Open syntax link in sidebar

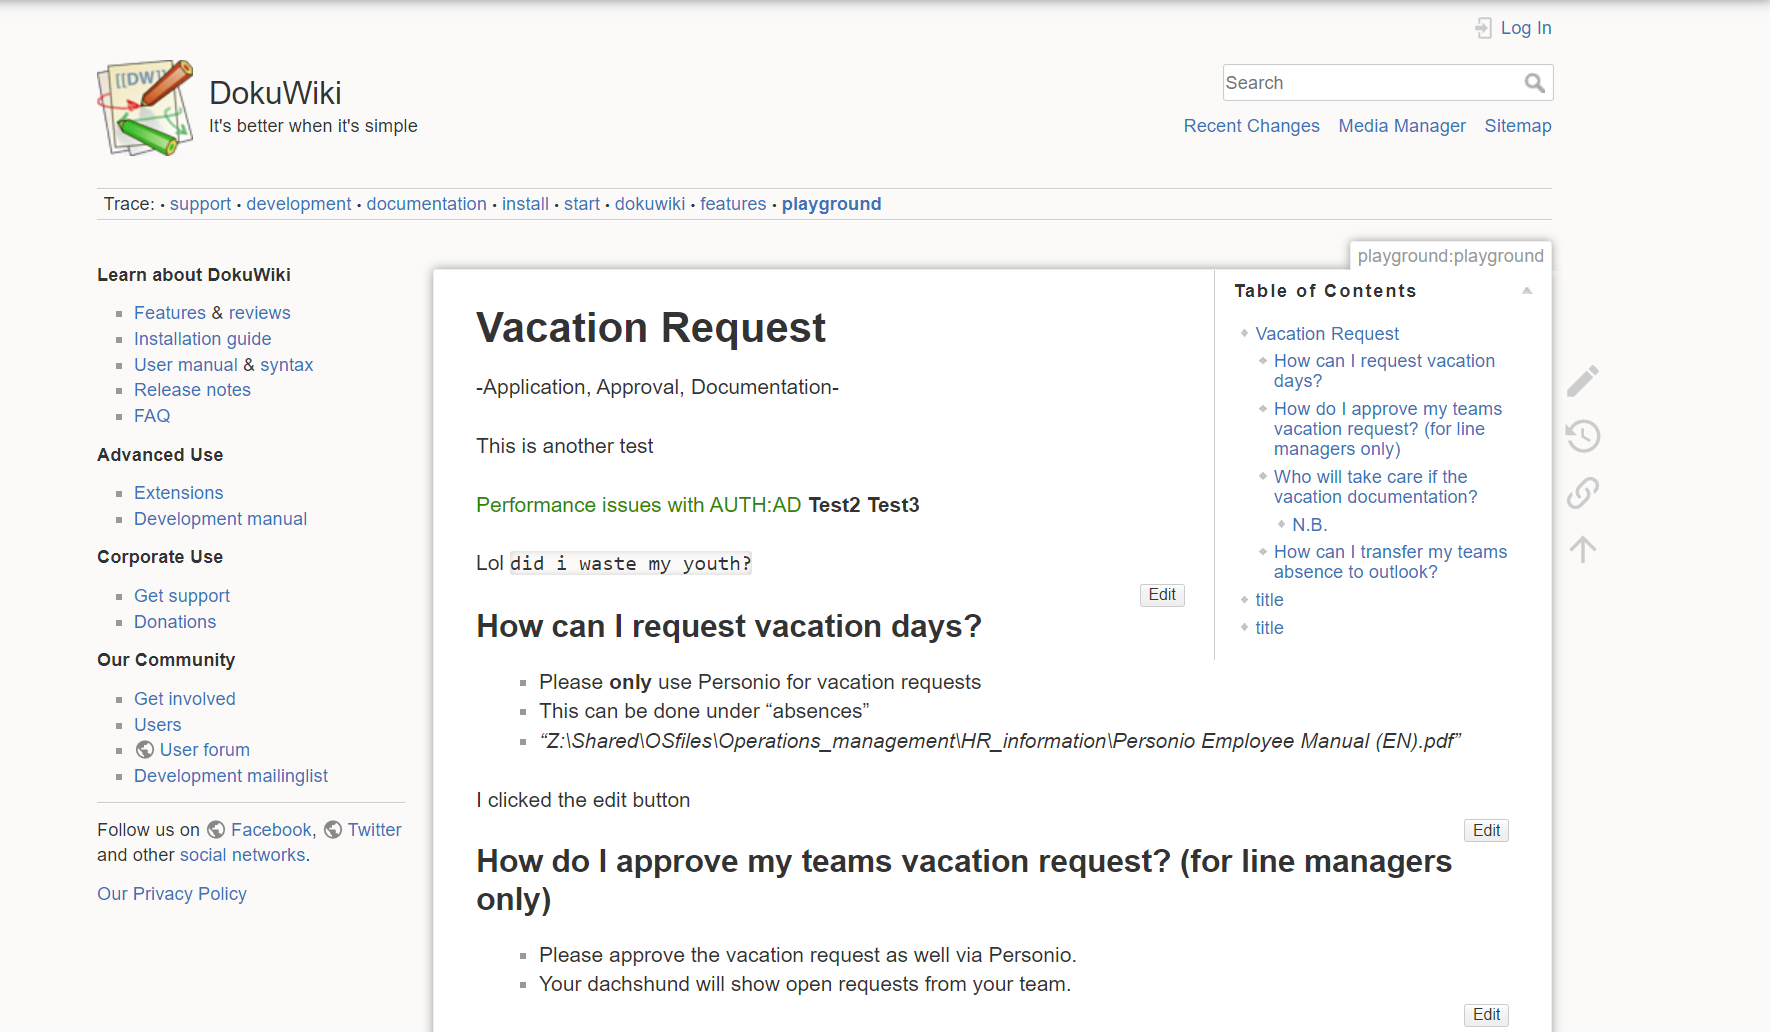click(x=287, y=365)
